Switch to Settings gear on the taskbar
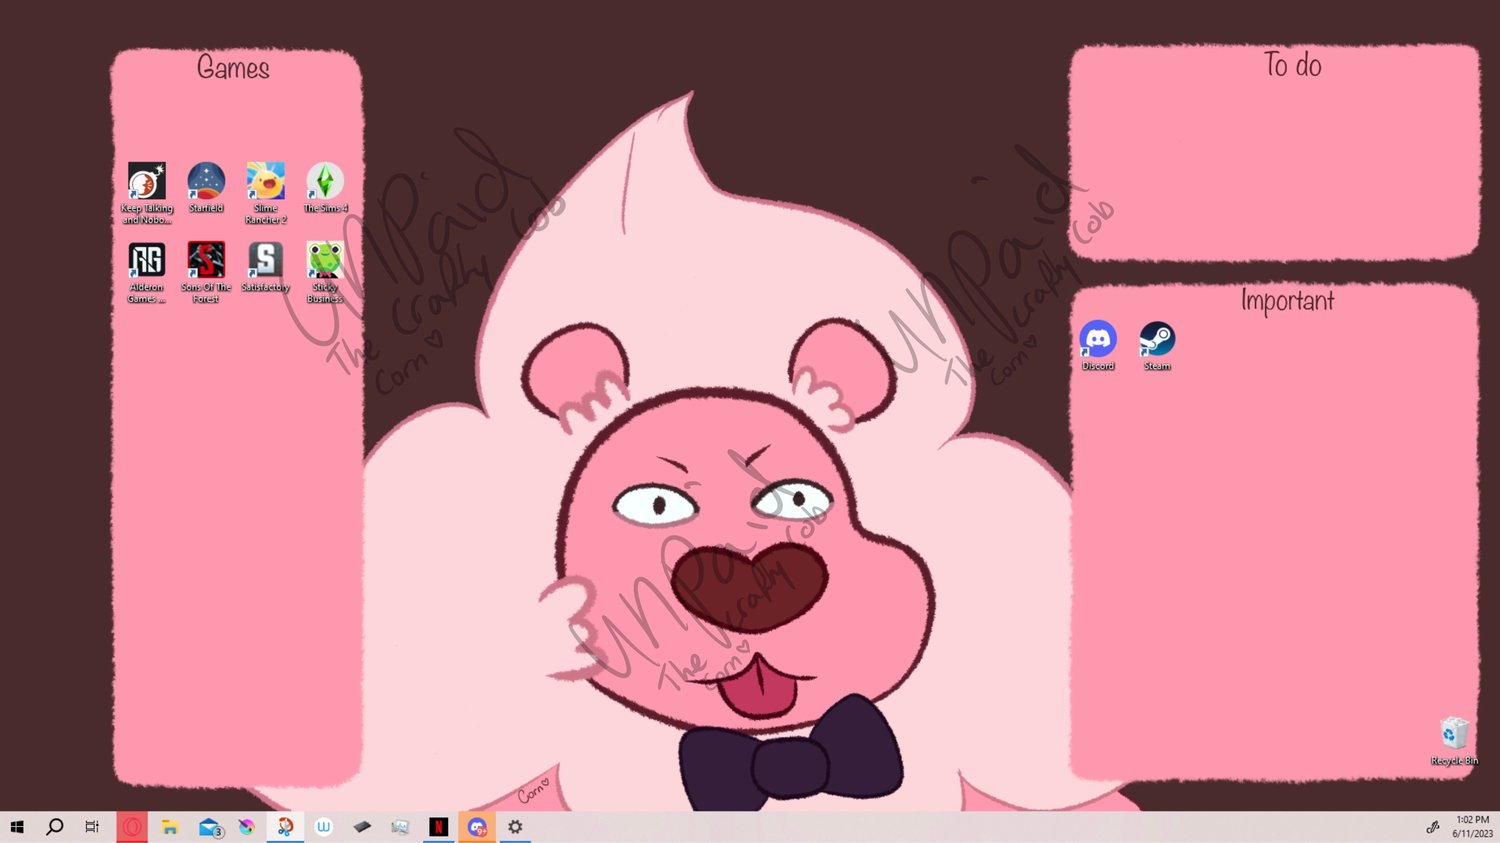This screenshot has height=843, width=1500. coord(515,827)
